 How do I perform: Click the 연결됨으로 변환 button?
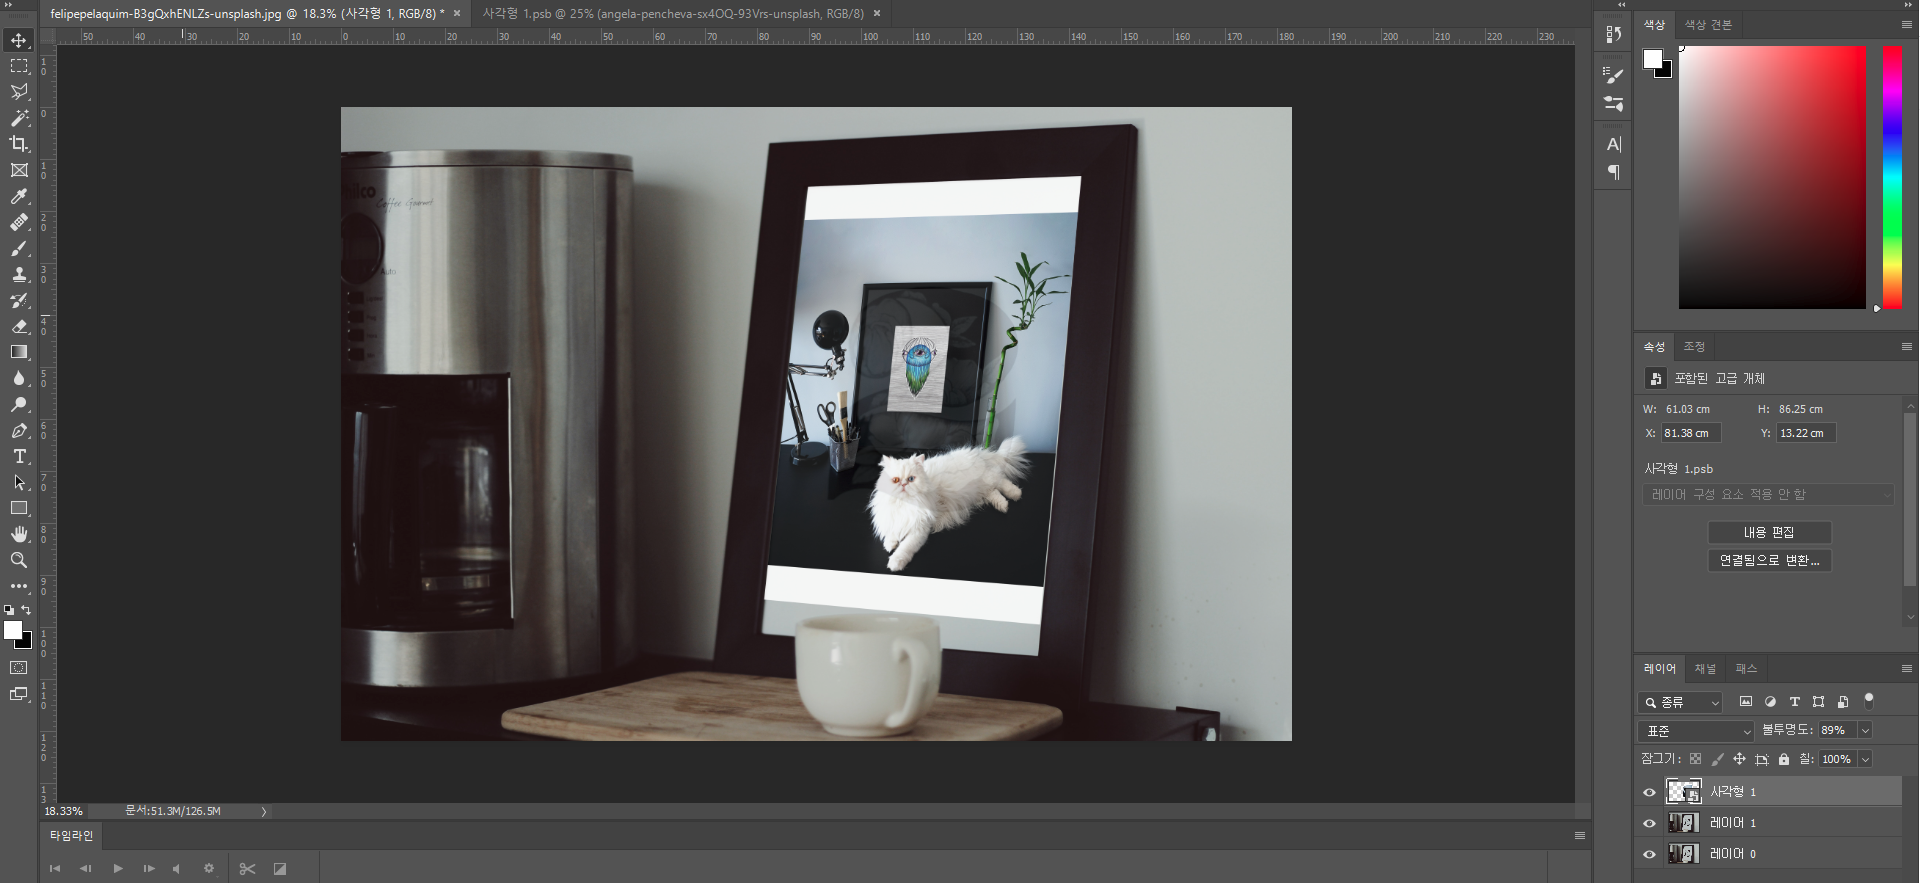(1769, 561)
